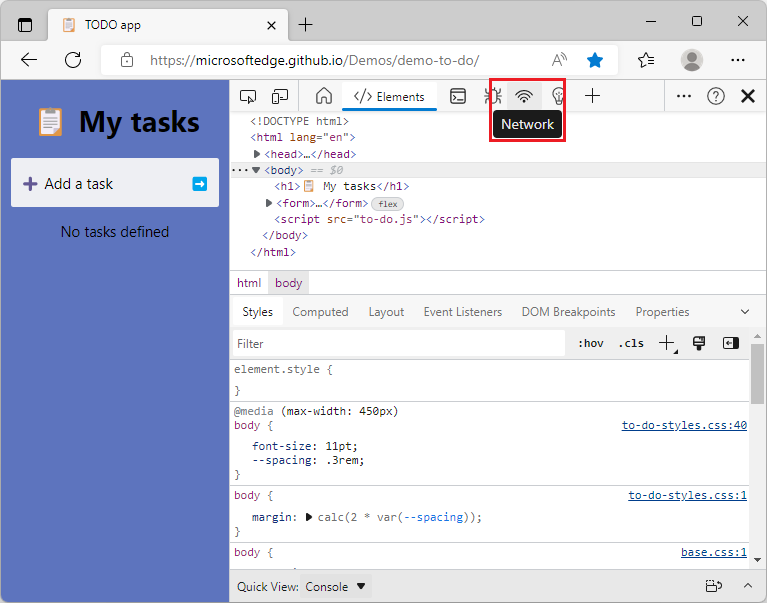The image size is (767, 603).
Task: Open the Sources bug icon tool
Action: click(x=493, y=96)
